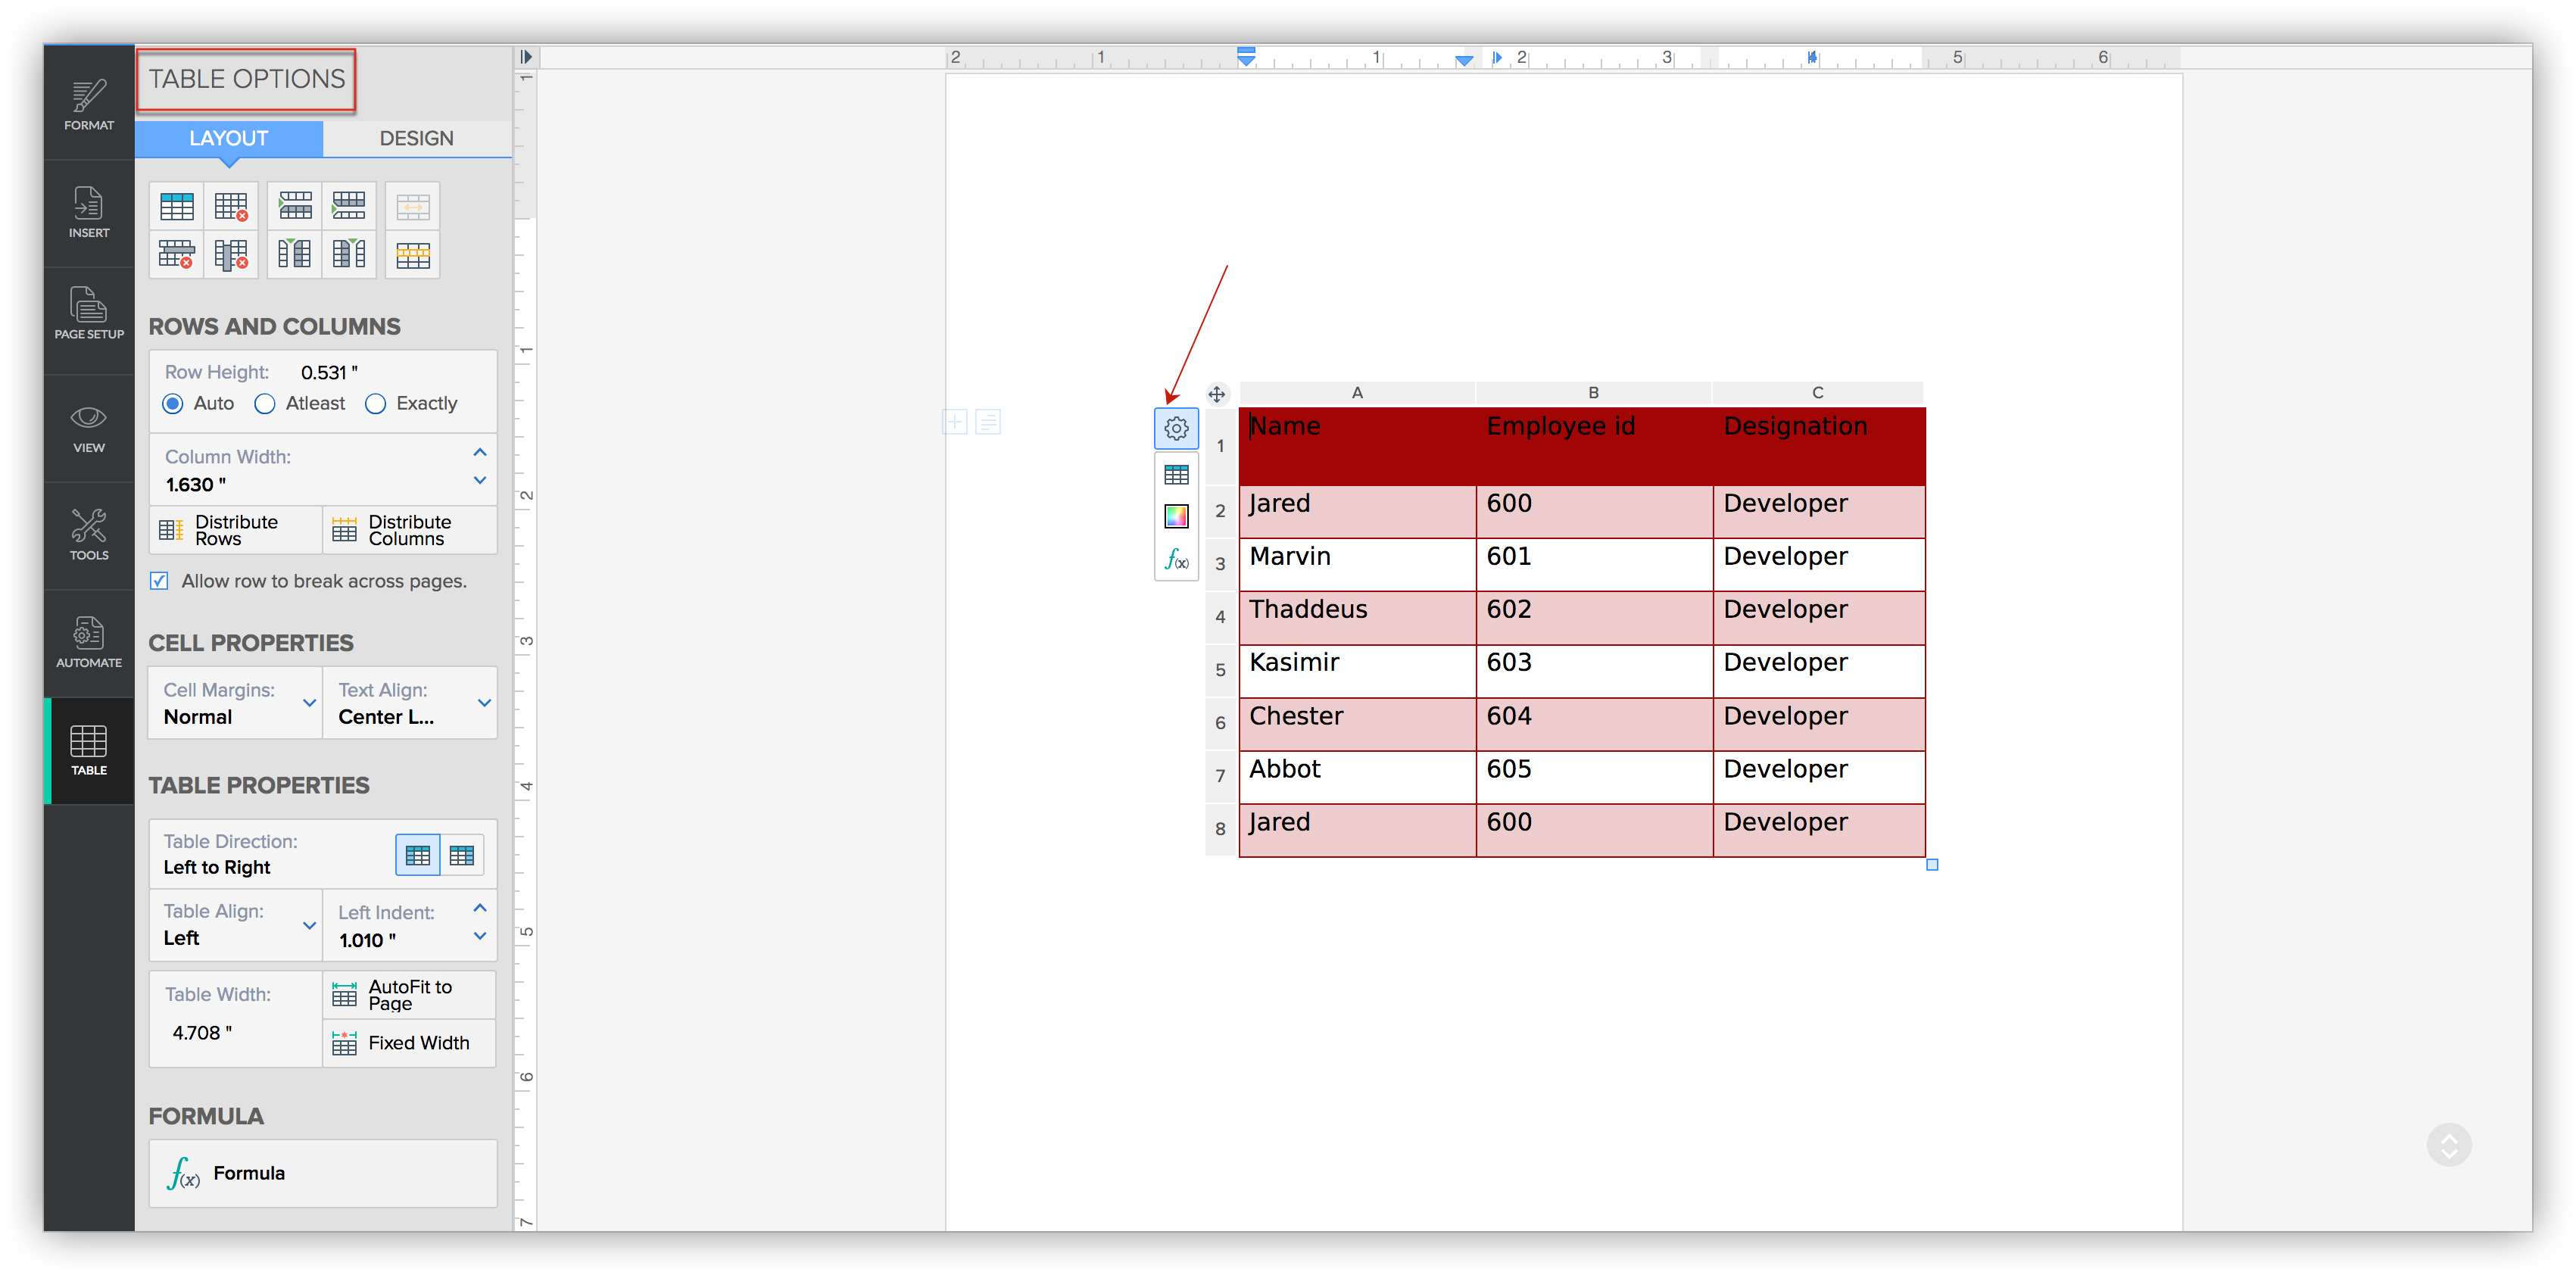Click the Delete Column icon
Screen dimensions: 2576x1275
[x=231, y=255]
